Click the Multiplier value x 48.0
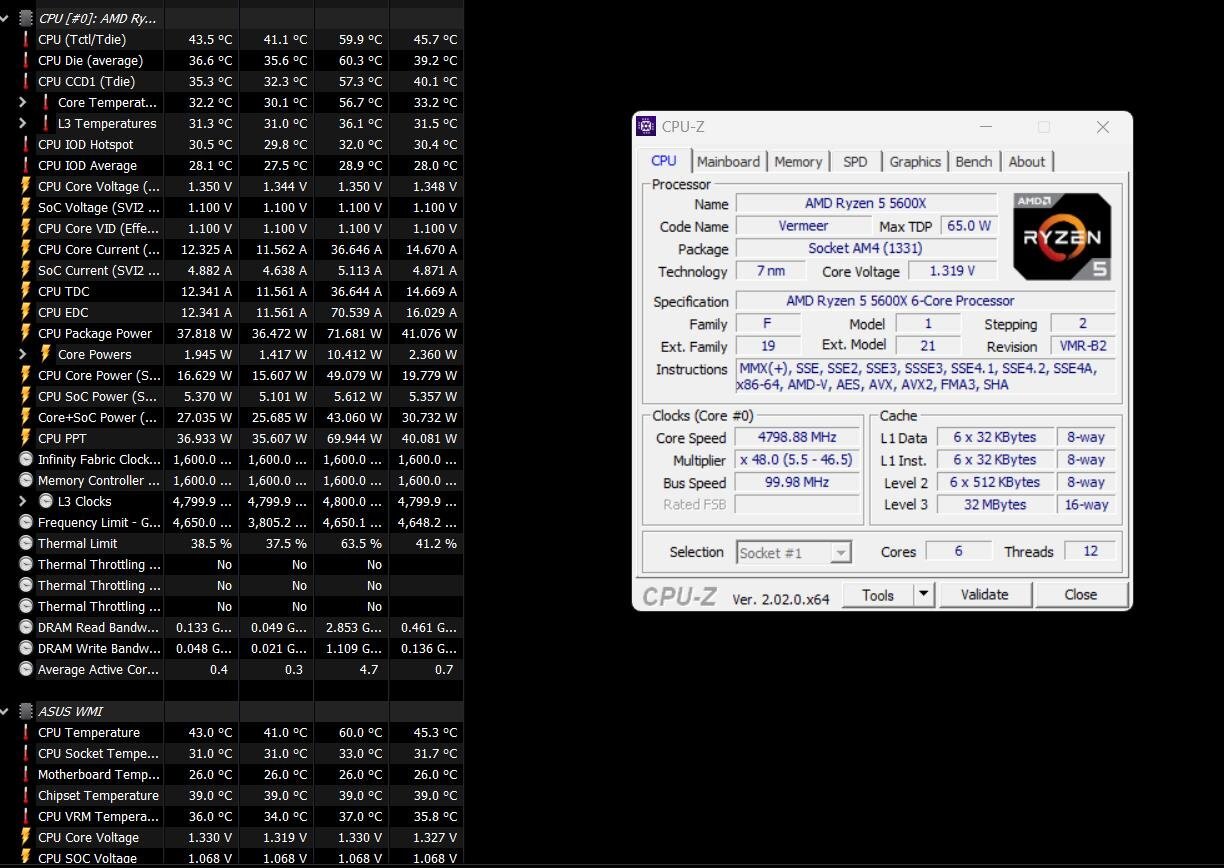Image resolution: width=1224 pixels, height=868 pixels. [x=797, y=460]
